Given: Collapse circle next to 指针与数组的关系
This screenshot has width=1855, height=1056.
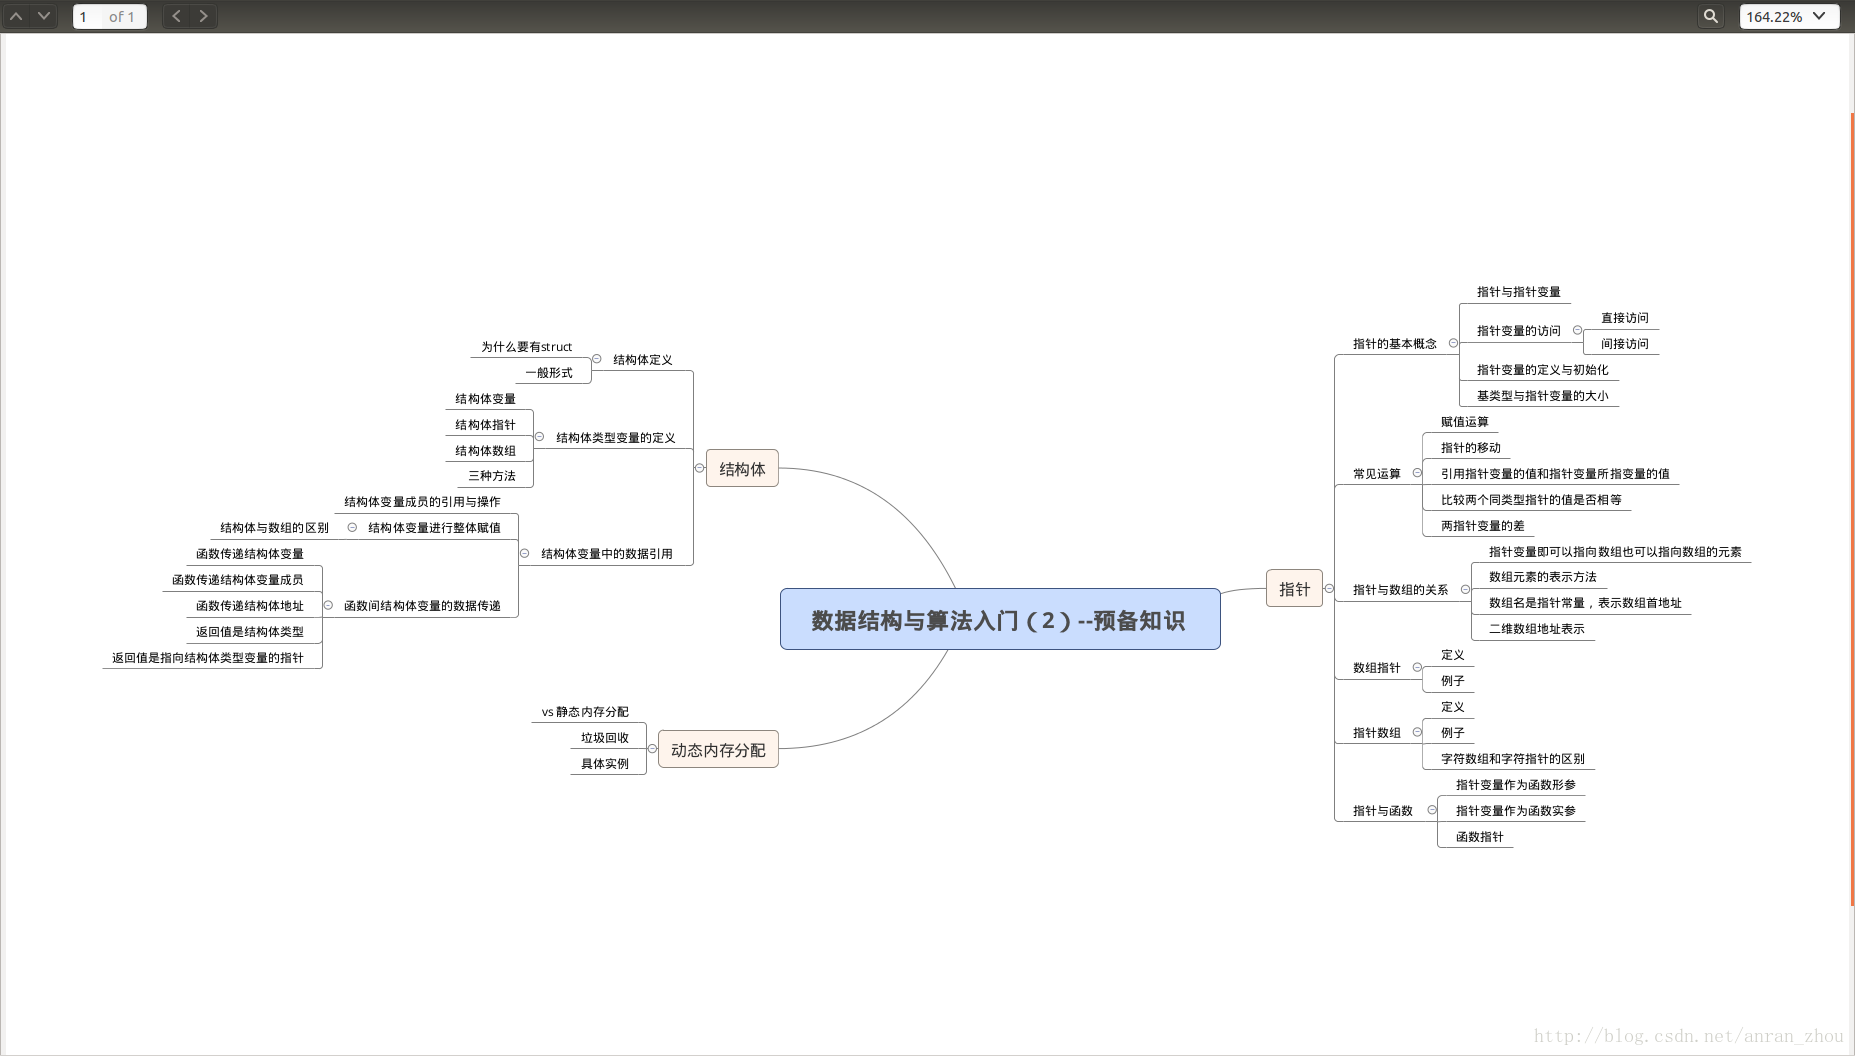Looking at the screenshot, I should click(1465, 589).
